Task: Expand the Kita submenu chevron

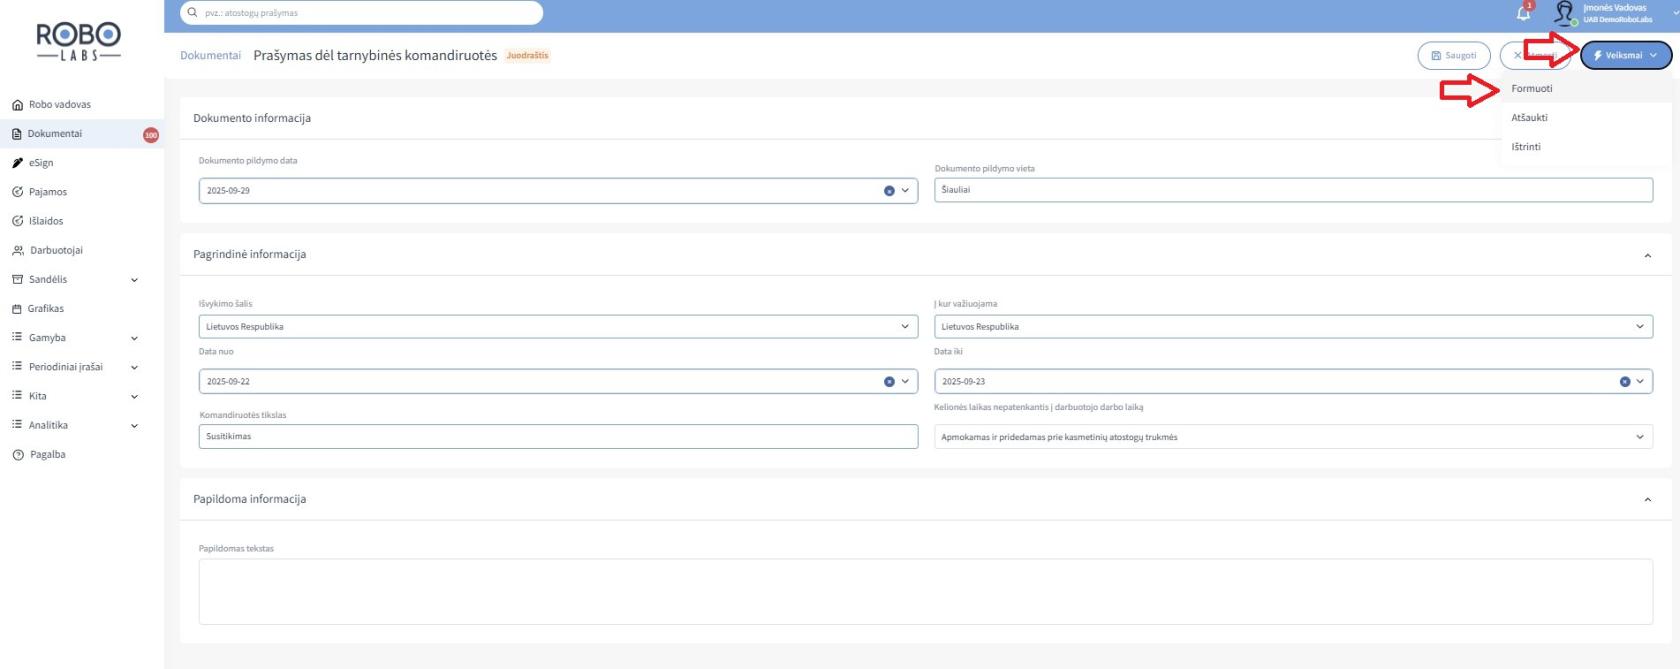Action: point(135,396)
